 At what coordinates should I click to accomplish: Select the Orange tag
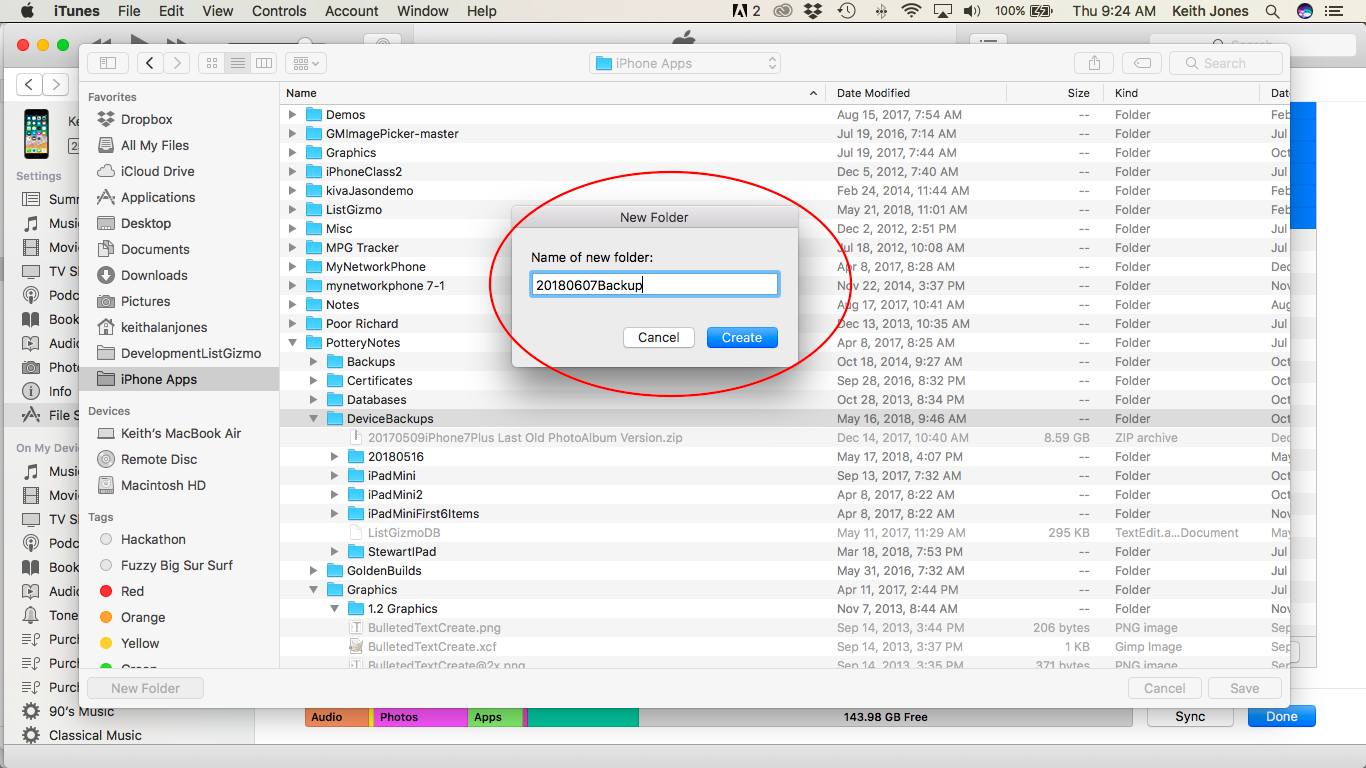point(143,617)
